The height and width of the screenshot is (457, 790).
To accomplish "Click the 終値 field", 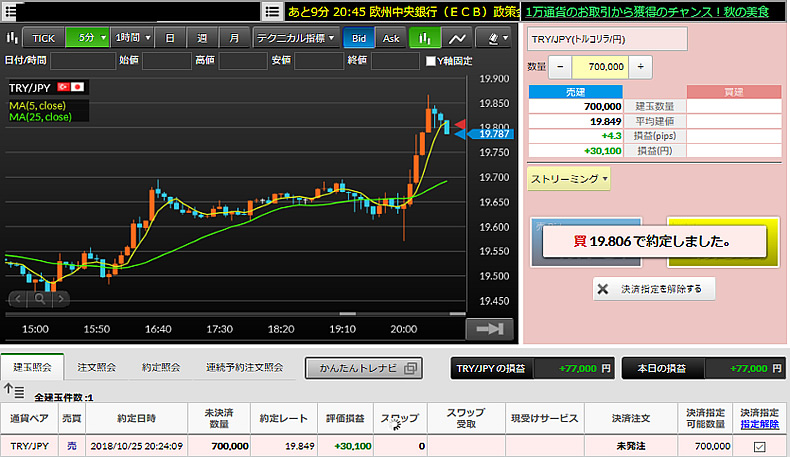I will coord(395,61).
